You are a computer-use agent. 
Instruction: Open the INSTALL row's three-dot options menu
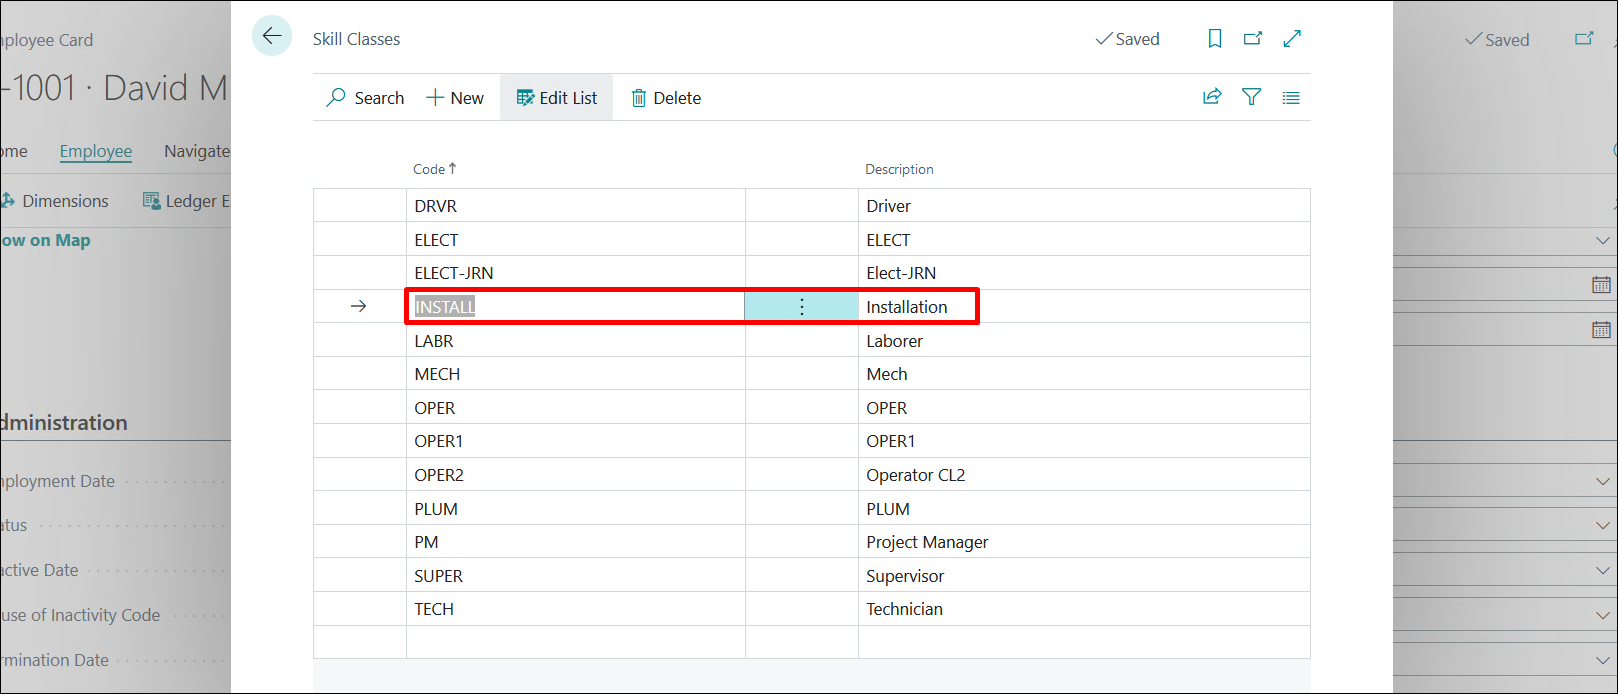pyautogui.click(x=801, y=307)
